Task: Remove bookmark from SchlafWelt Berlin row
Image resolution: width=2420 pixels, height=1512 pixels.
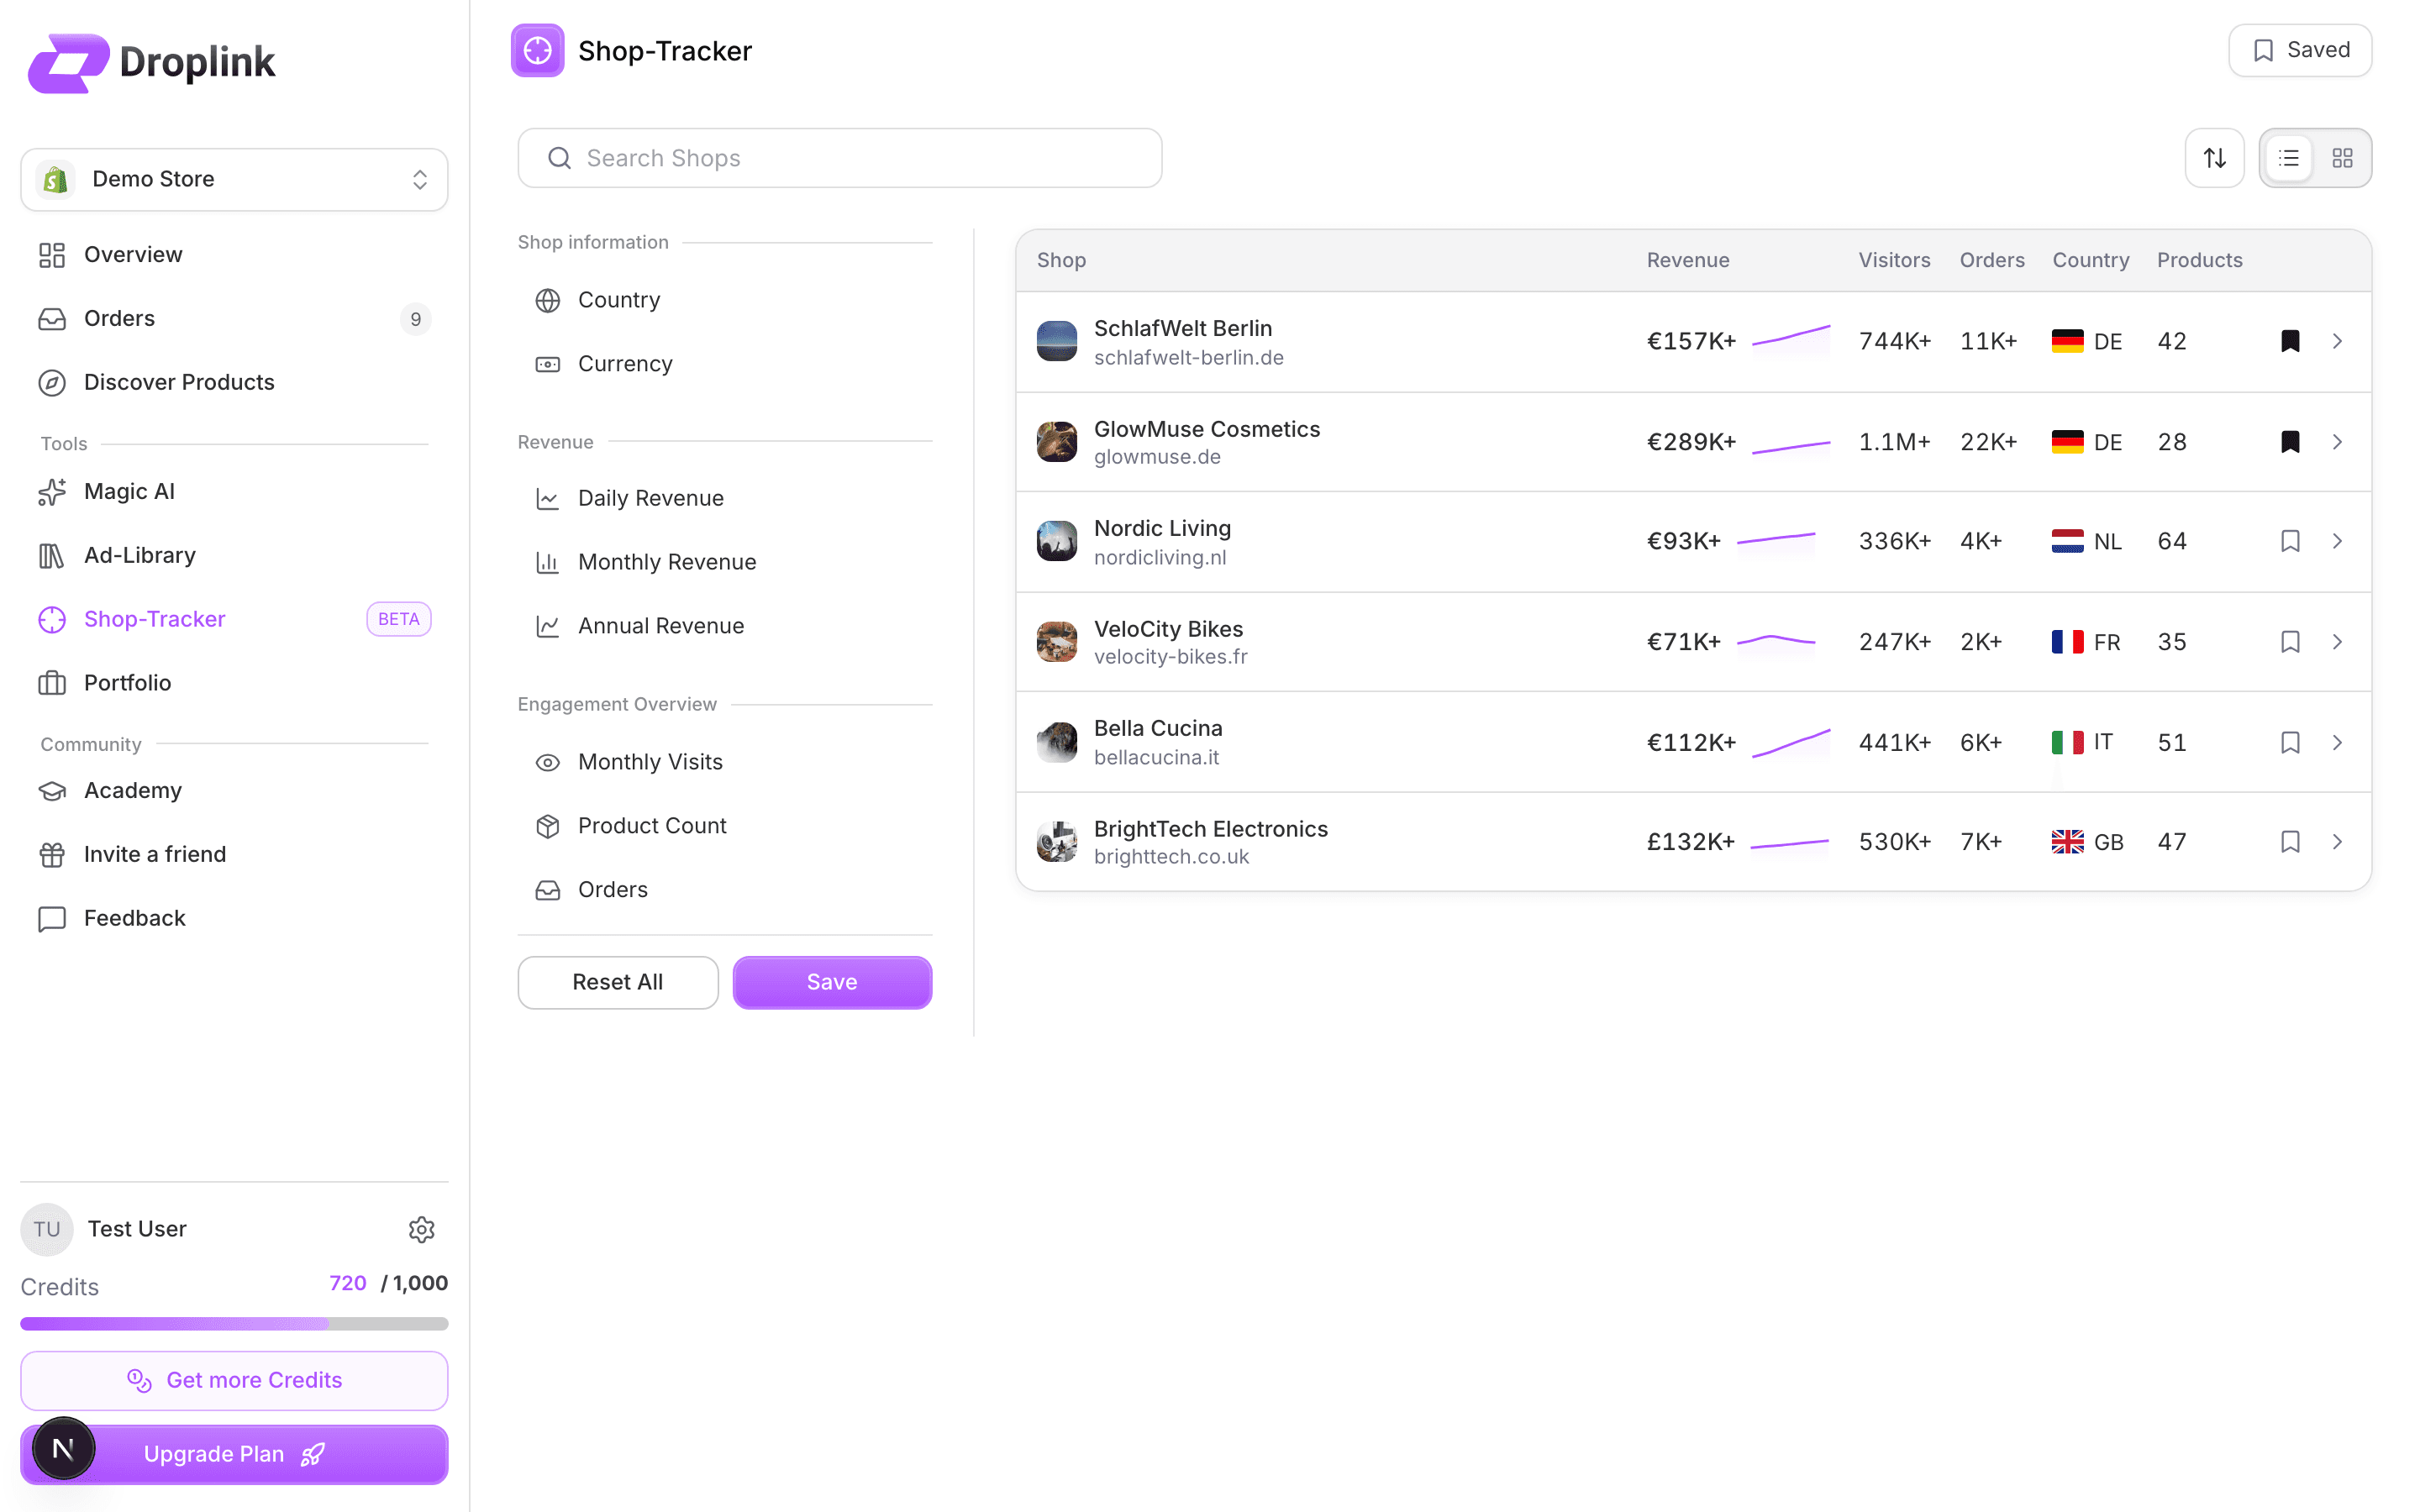Action: coord(2290,341)
